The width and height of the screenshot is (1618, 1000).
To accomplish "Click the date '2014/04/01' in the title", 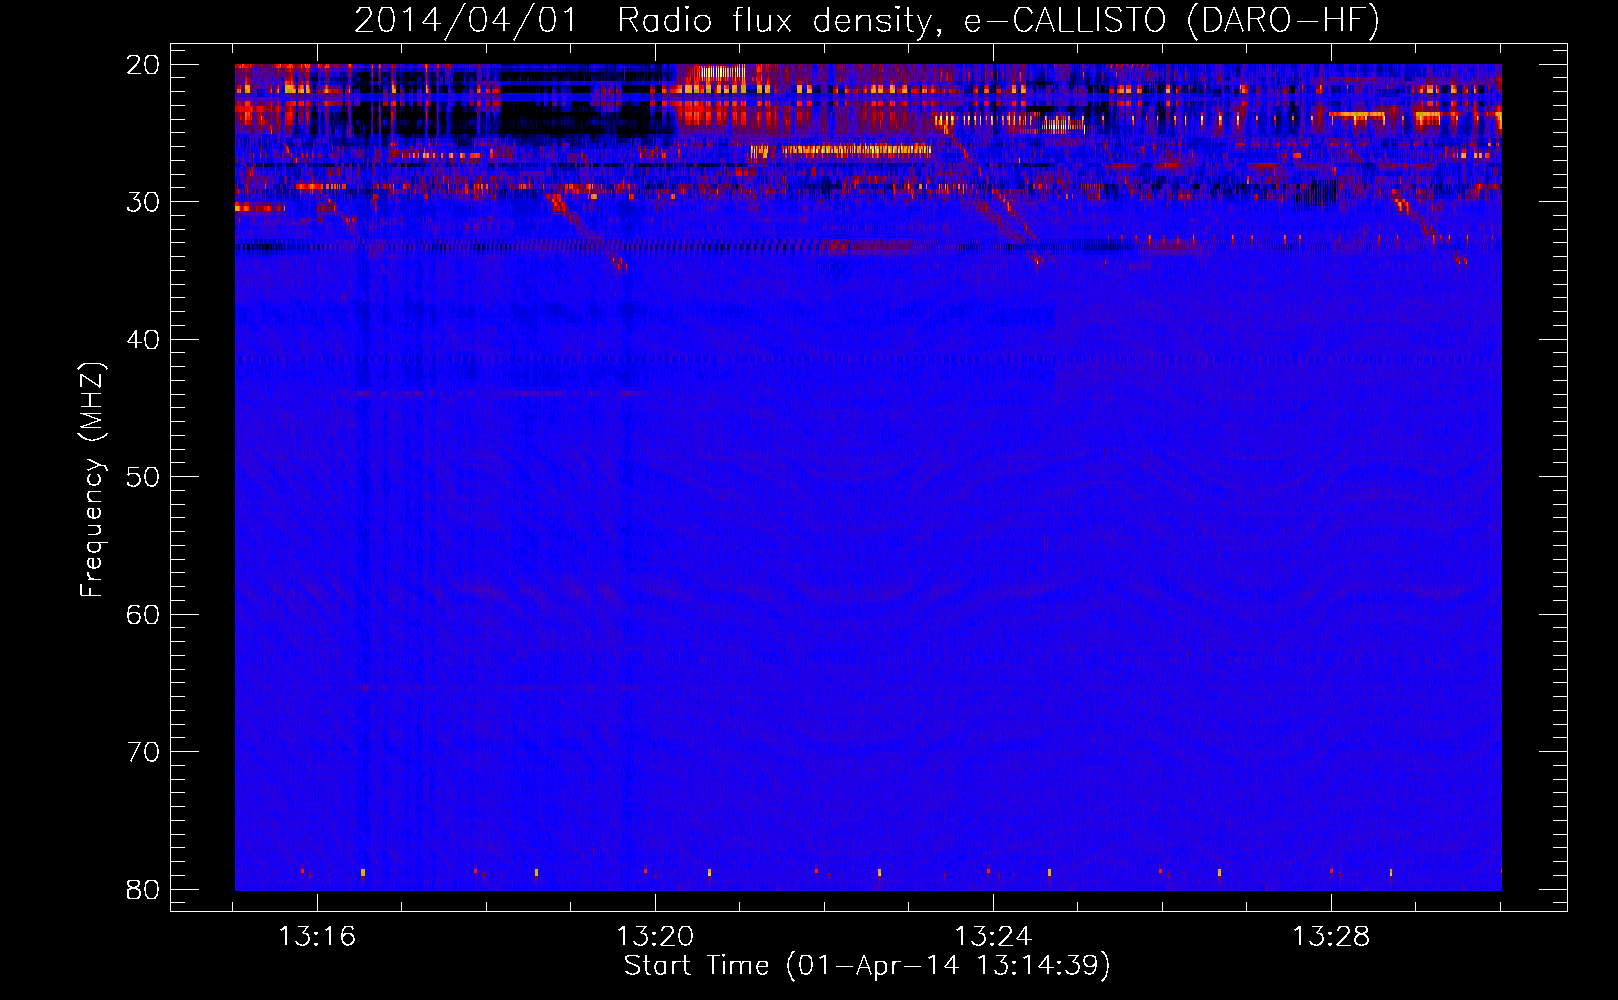I will 466,22.
